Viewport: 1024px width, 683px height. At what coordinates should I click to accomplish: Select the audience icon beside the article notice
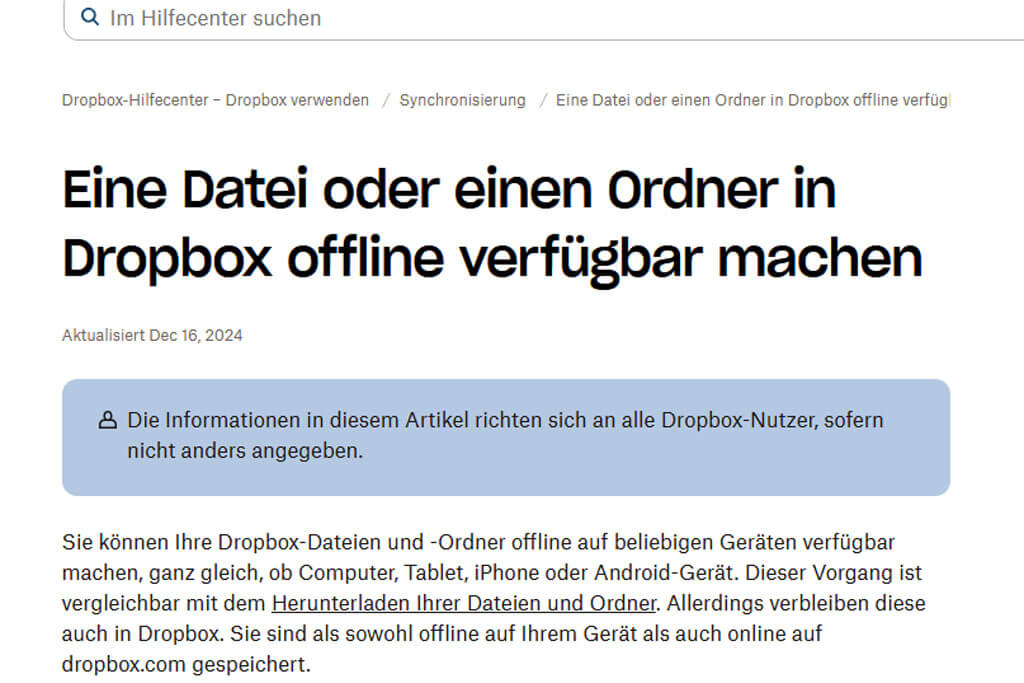tap(106, 419)
